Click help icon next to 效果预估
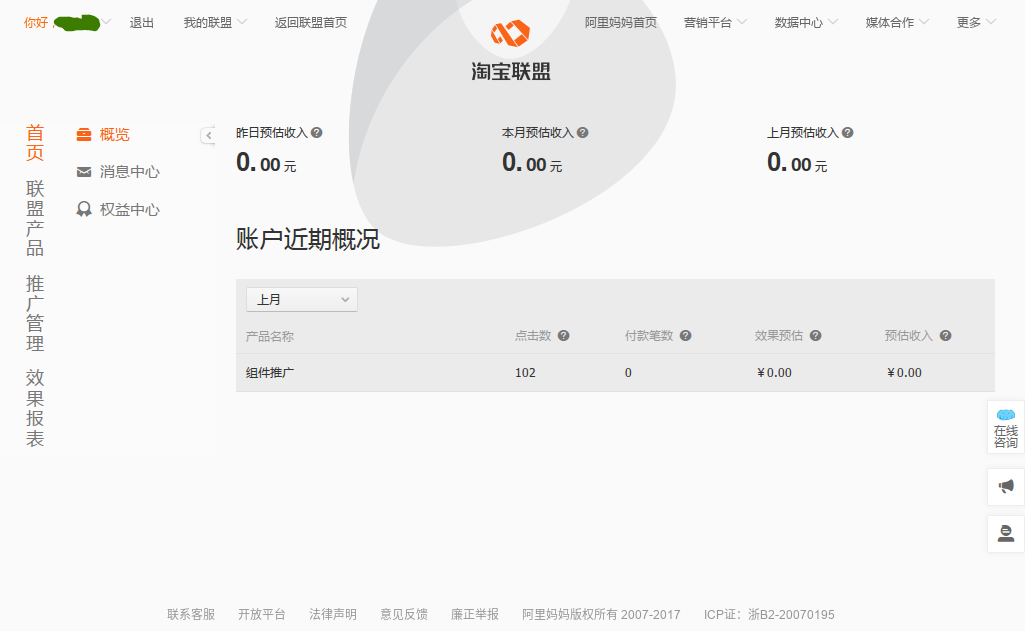1025x631 pixels. click(x=815, y=335)
